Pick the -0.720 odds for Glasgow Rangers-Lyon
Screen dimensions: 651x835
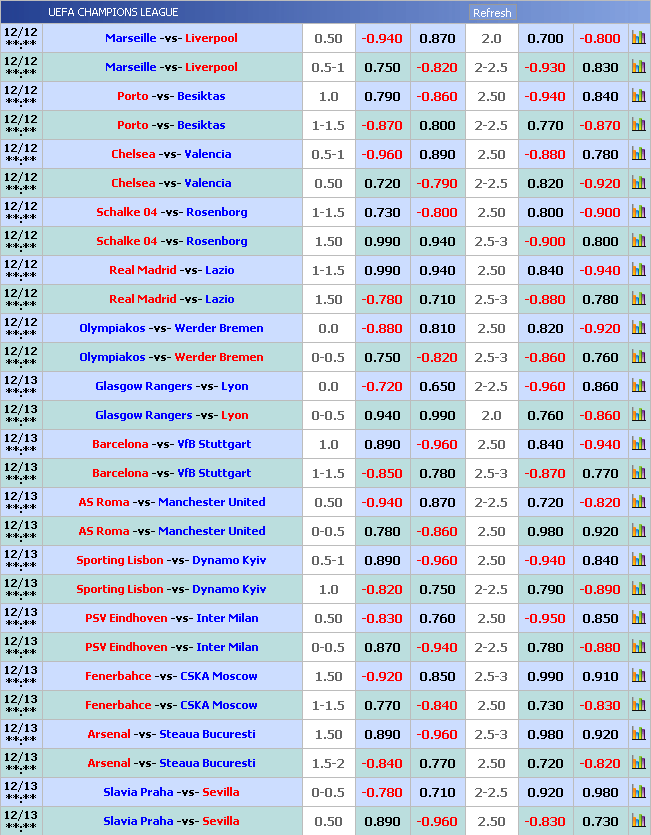pos(381,386)
